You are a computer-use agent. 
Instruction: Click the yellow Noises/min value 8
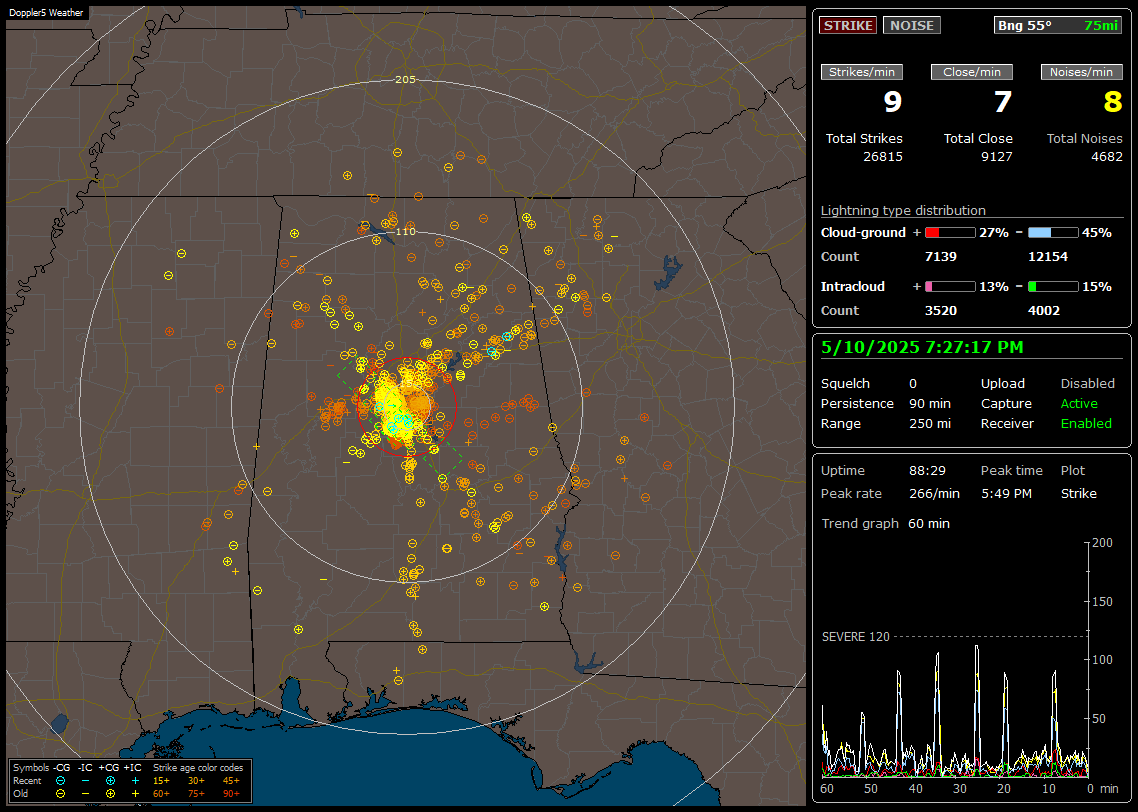coord(1113,102)
